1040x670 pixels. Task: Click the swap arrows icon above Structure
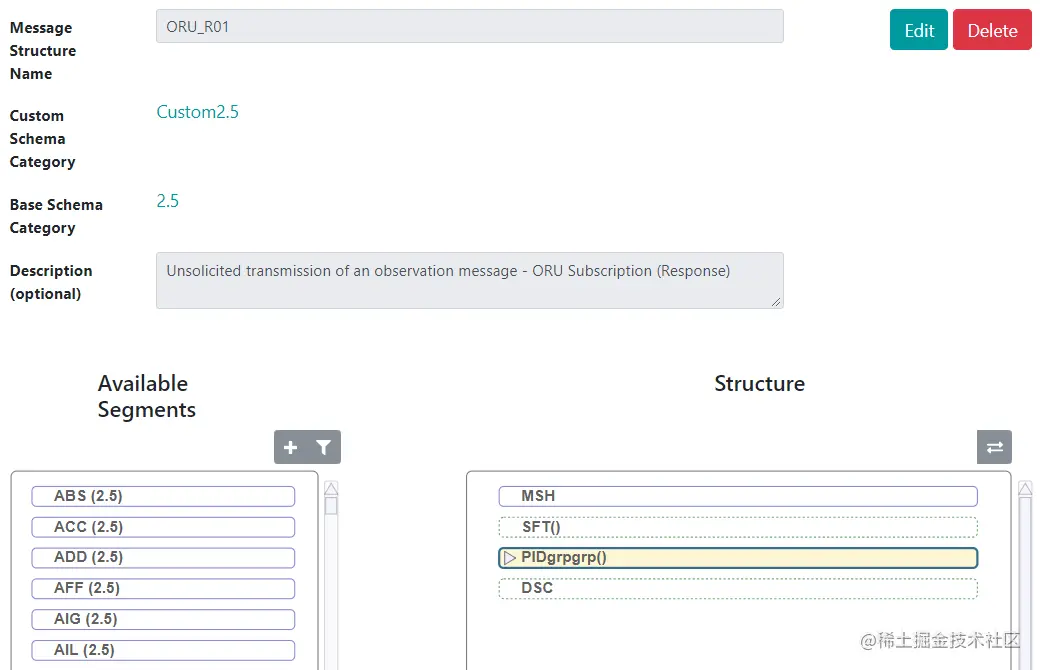[994, 448]
